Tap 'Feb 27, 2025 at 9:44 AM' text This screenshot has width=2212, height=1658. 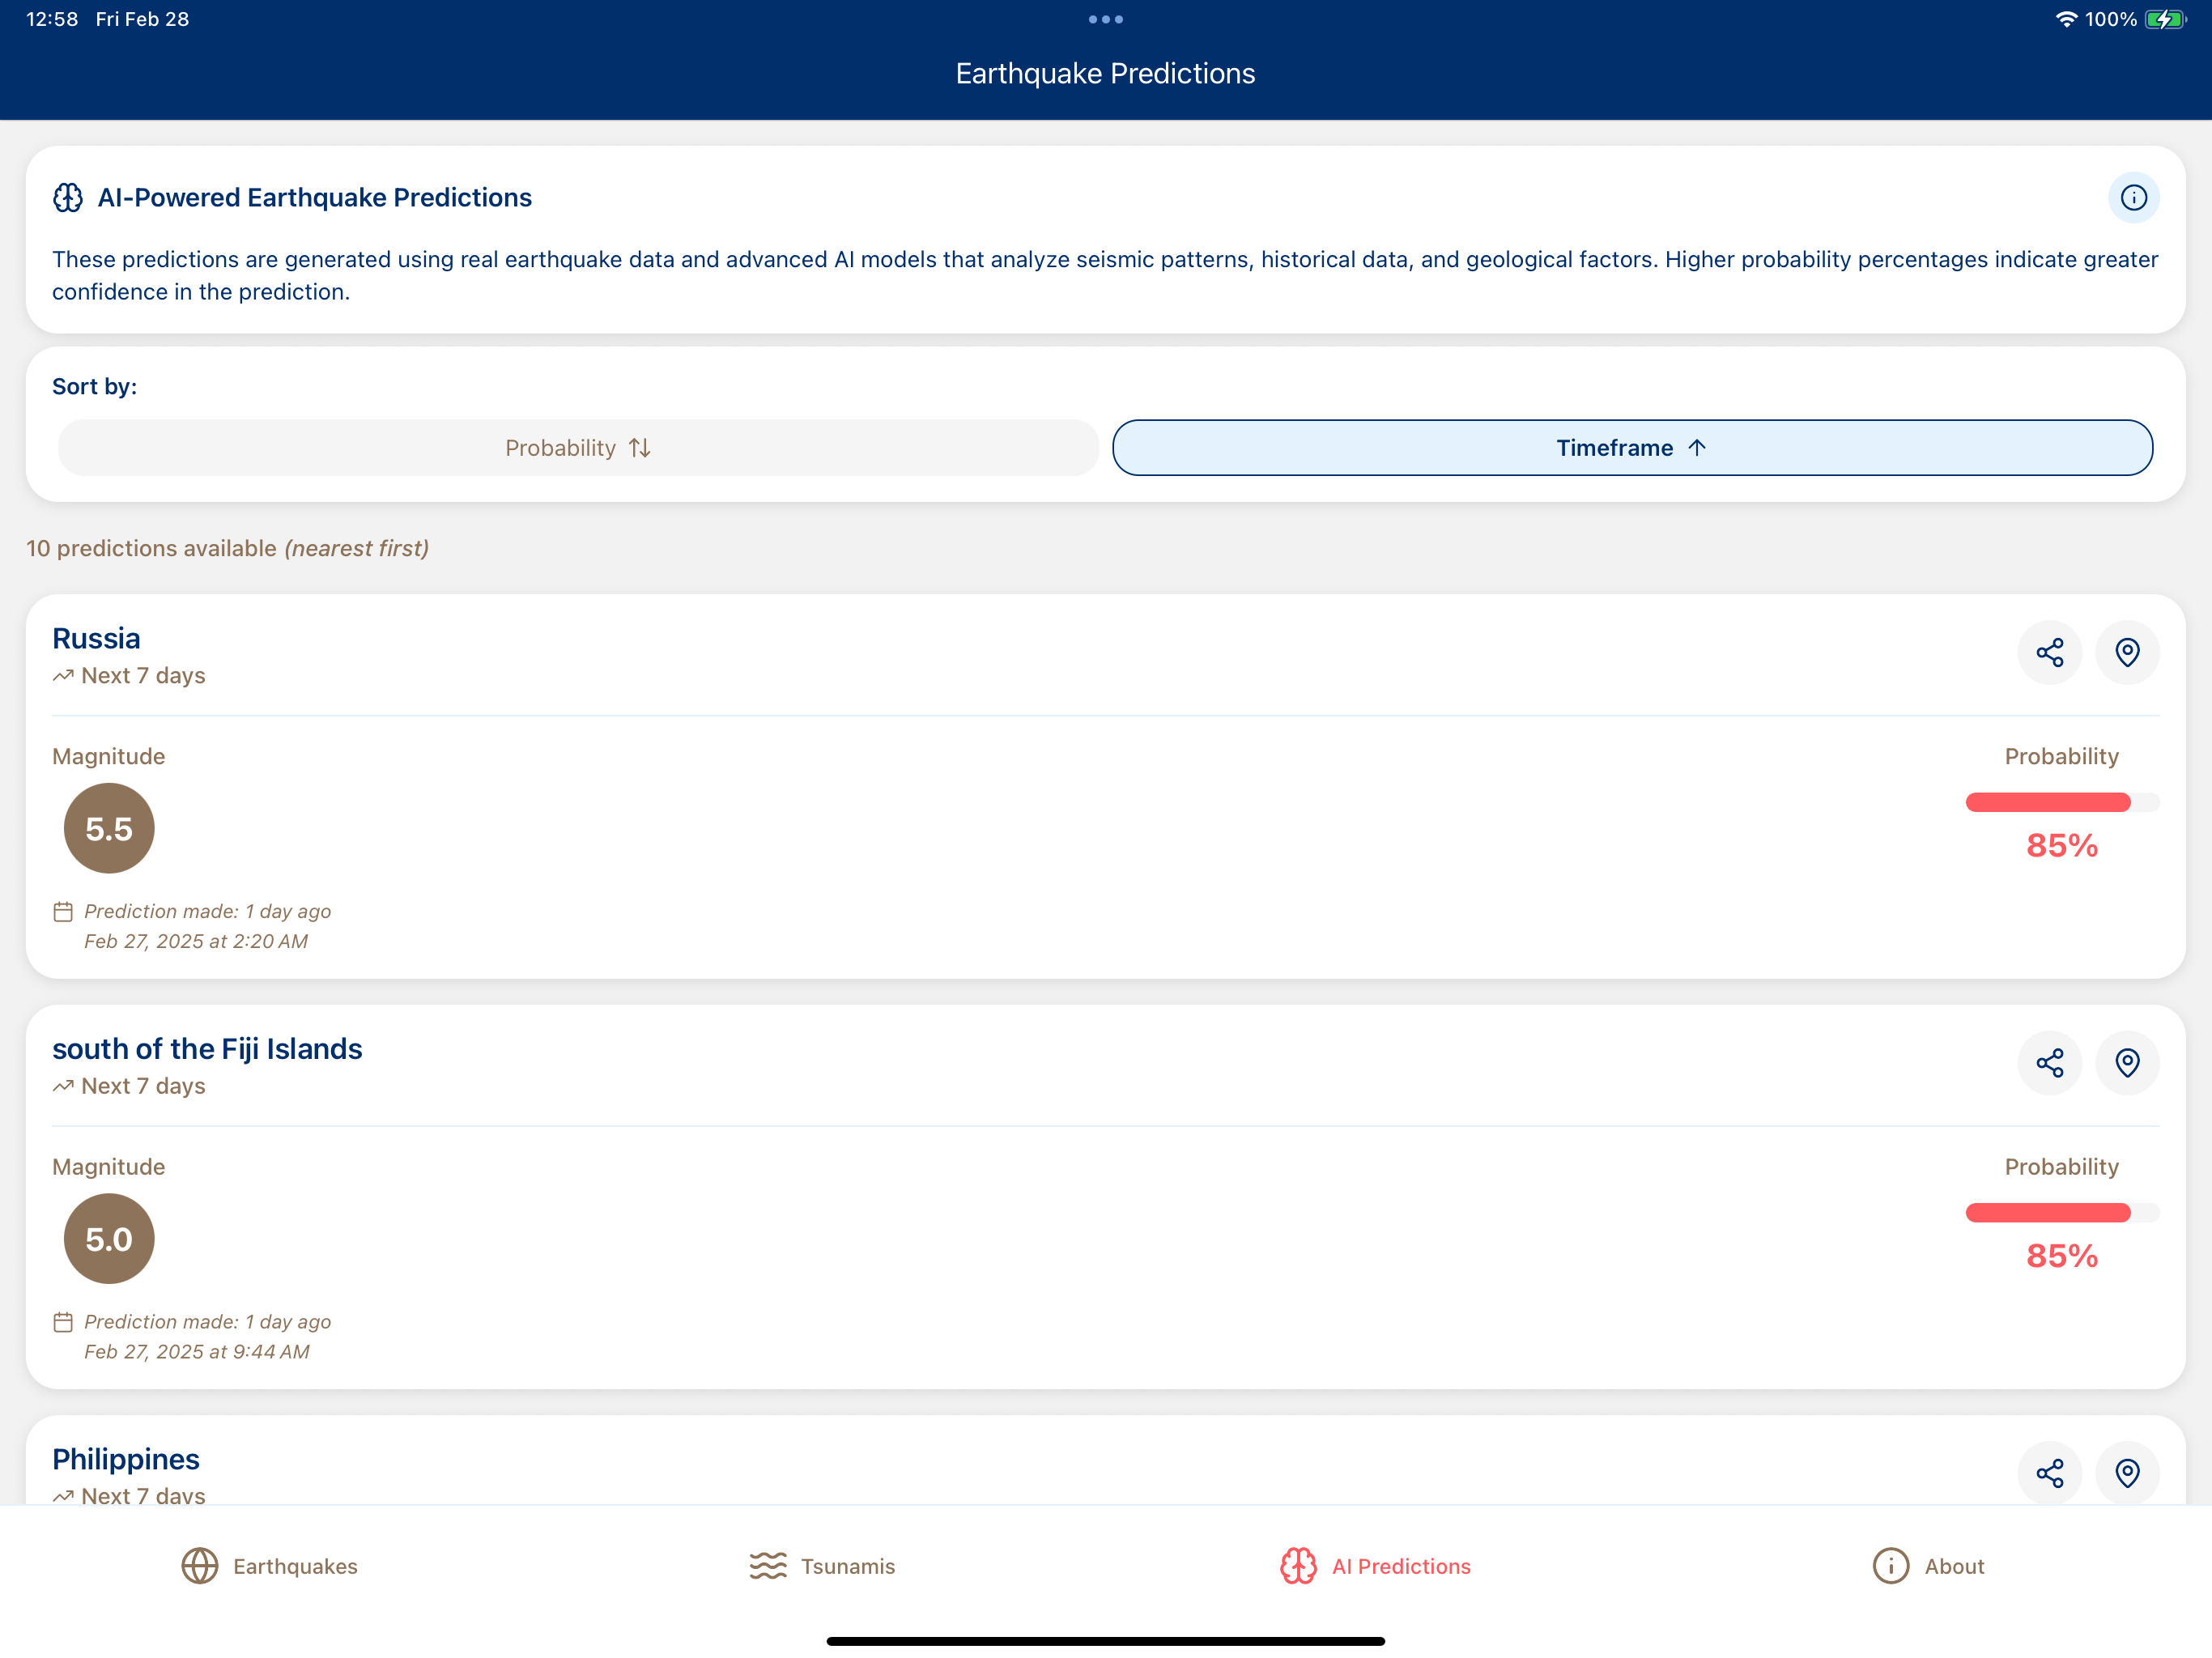(197, 1351)
